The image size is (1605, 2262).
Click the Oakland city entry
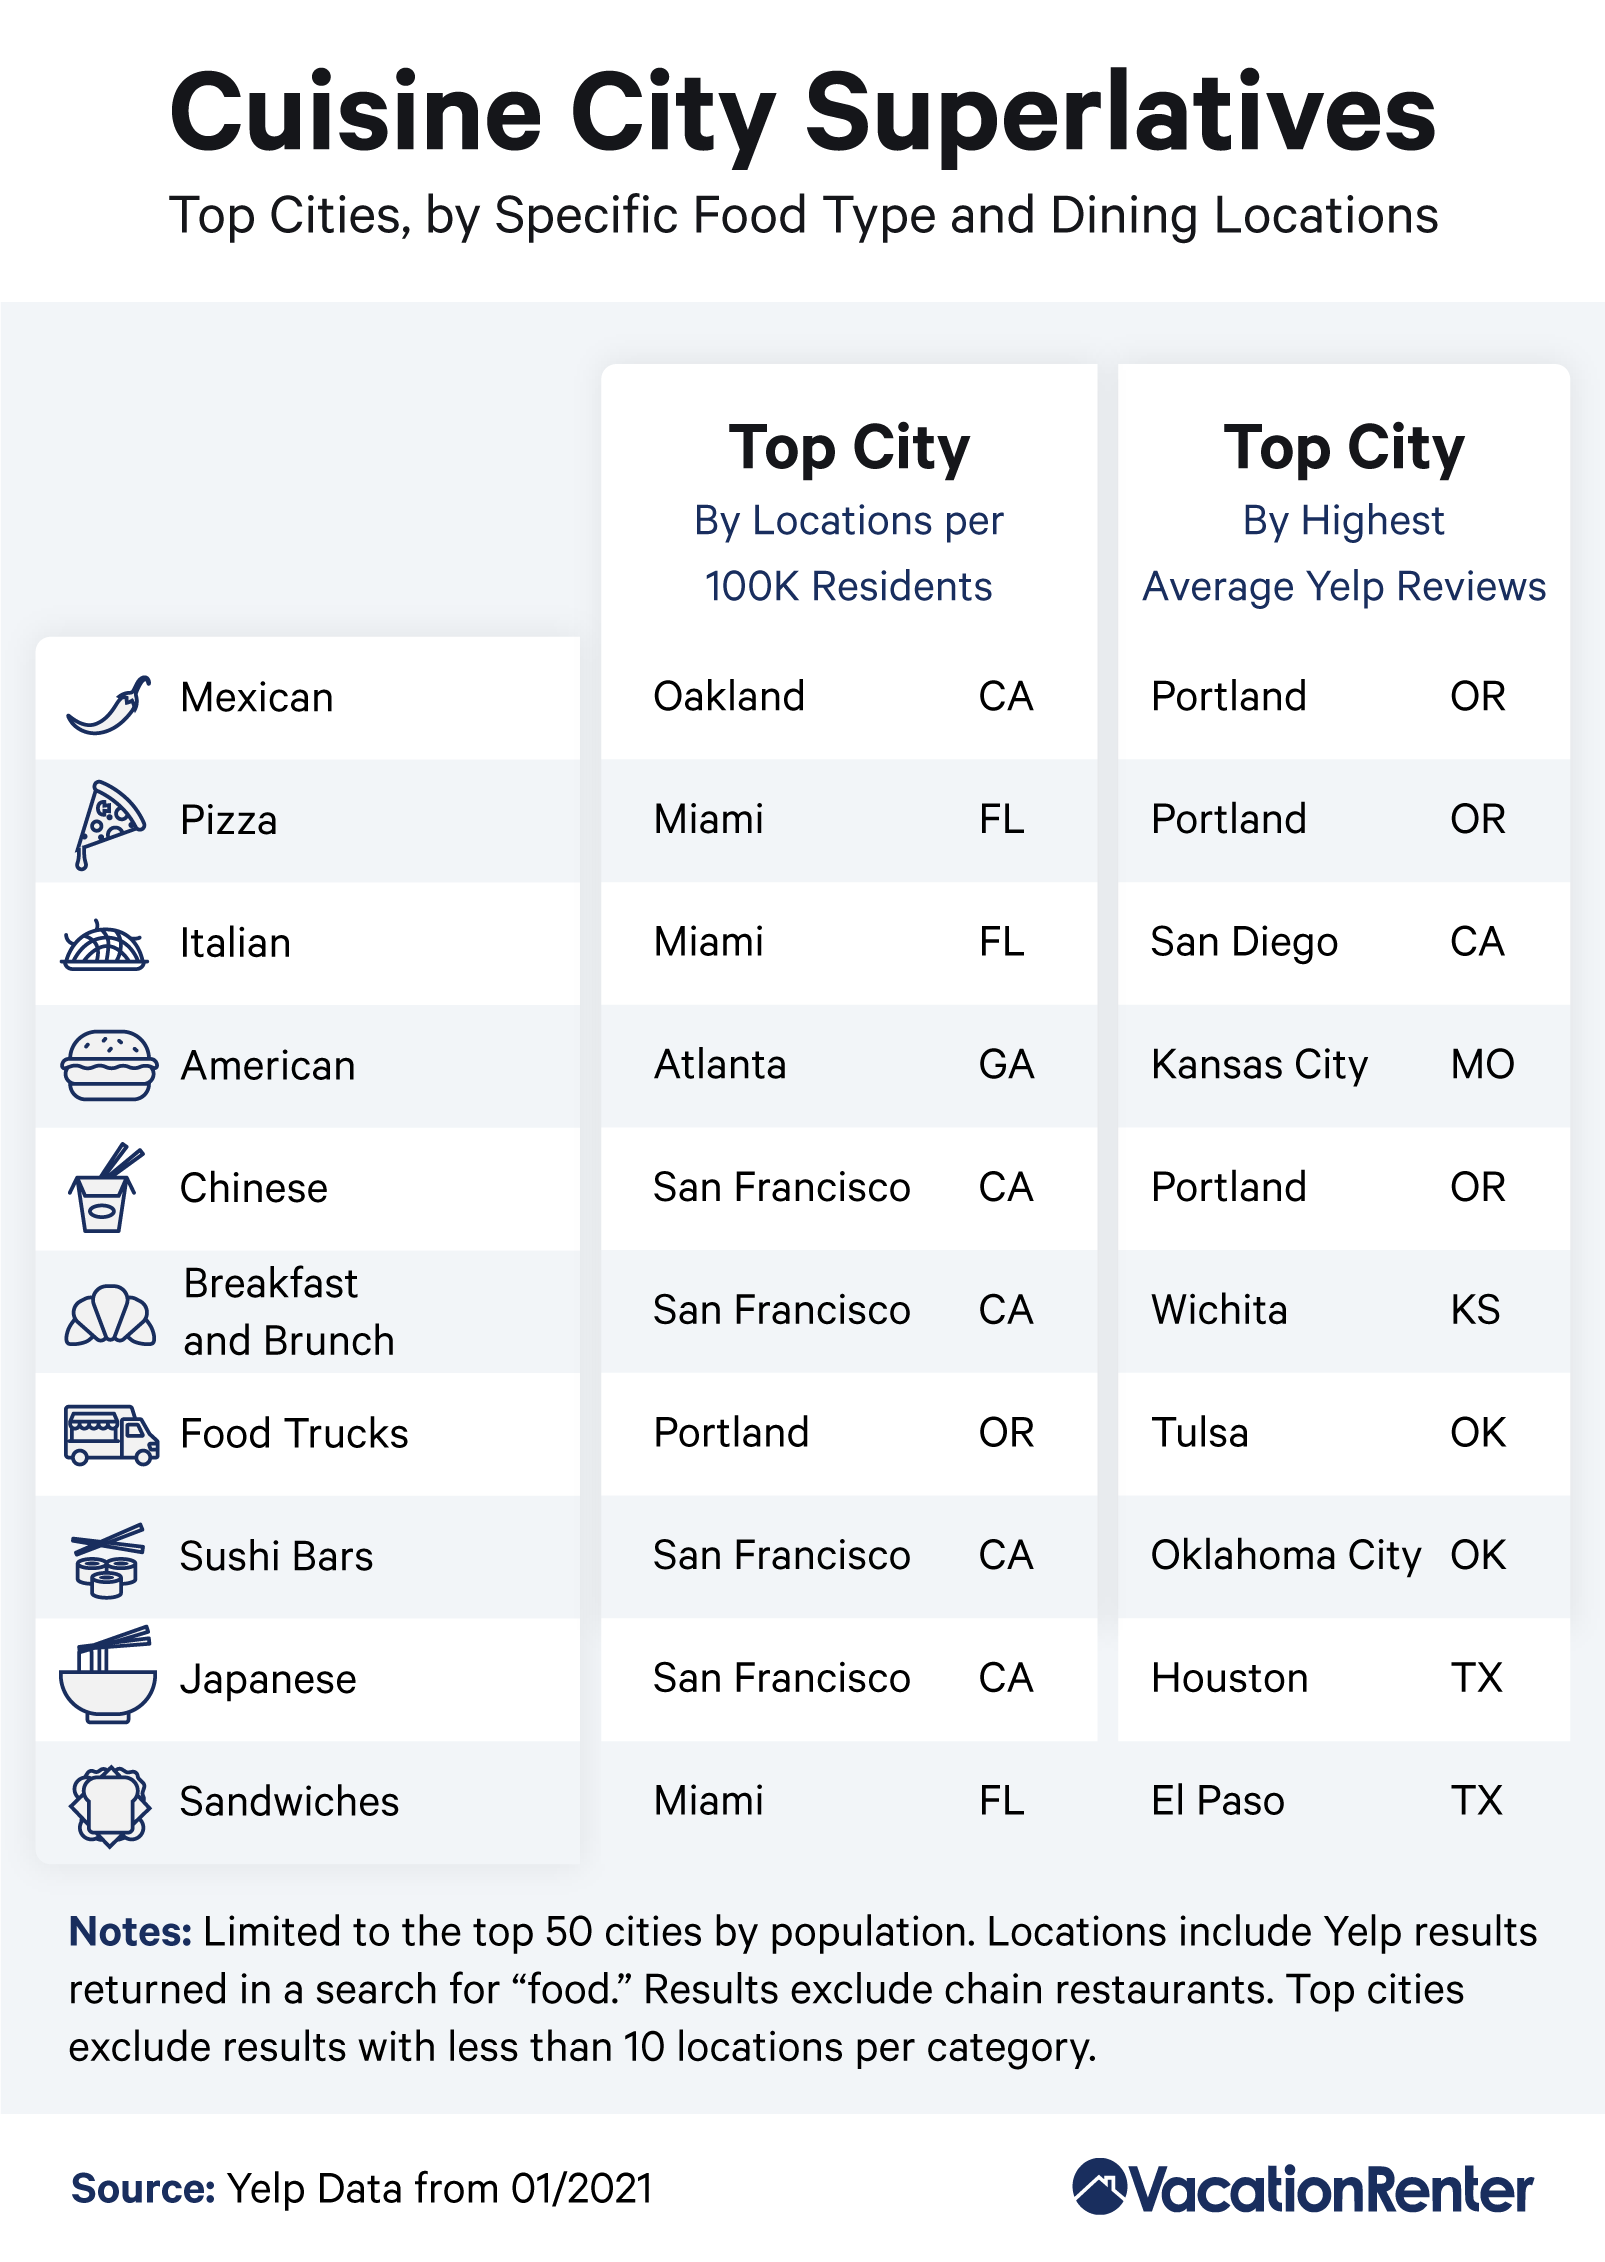pyautogui.click(x=729, y=696)
